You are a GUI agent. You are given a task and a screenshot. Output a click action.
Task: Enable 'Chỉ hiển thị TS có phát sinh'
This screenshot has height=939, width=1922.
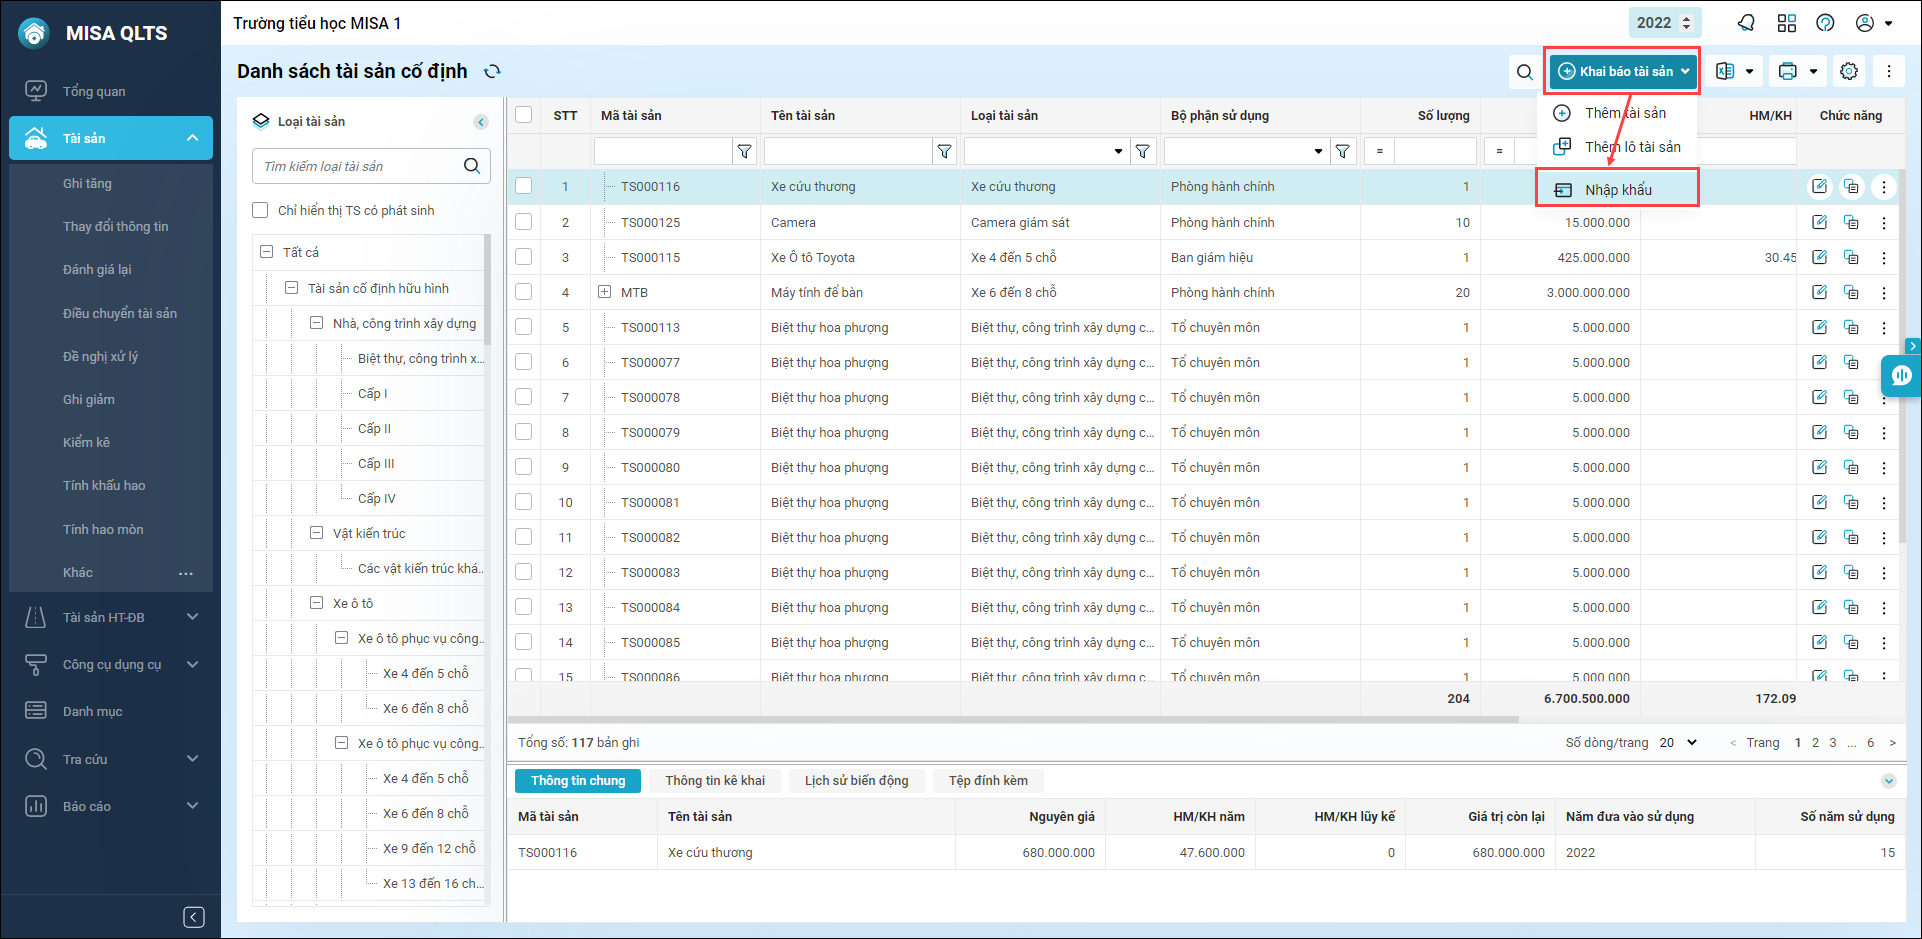[261, 210]
